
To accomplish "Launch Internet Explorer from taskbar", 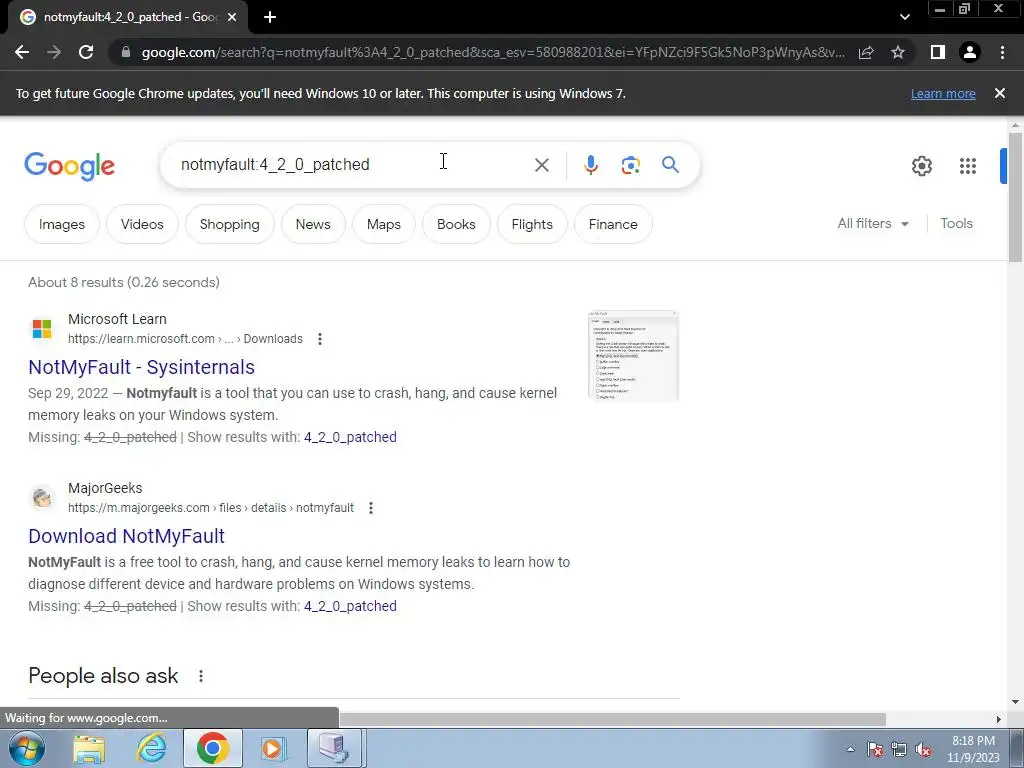I will pos(152,748).
